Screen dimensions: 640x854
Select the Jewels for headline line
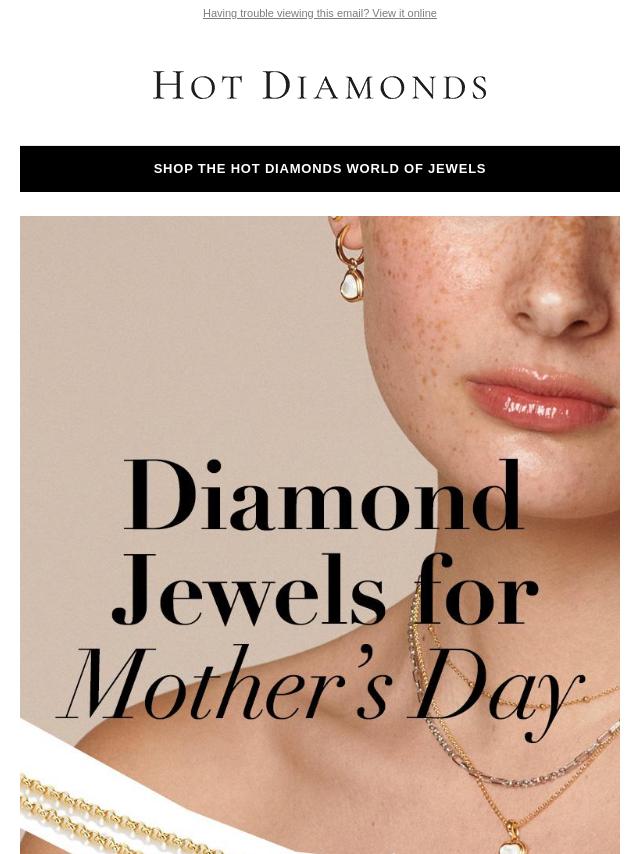tap(324, 592)
